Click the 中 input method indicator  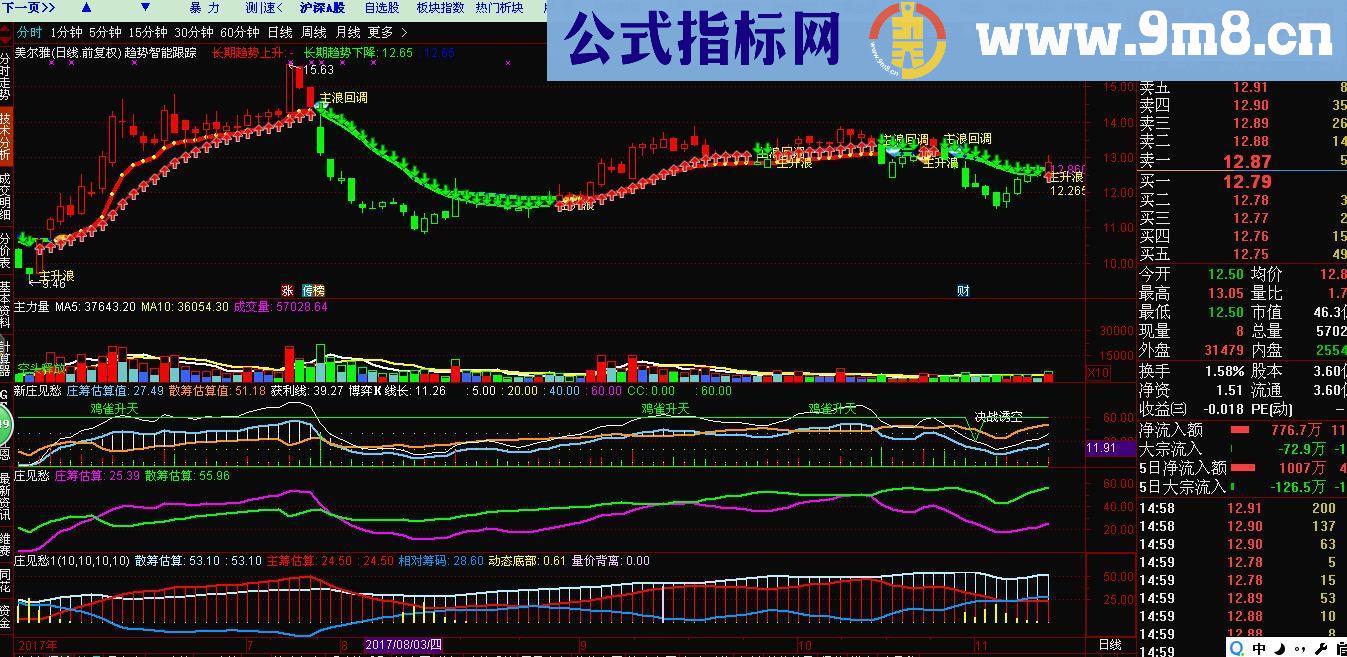point(1260,646)
